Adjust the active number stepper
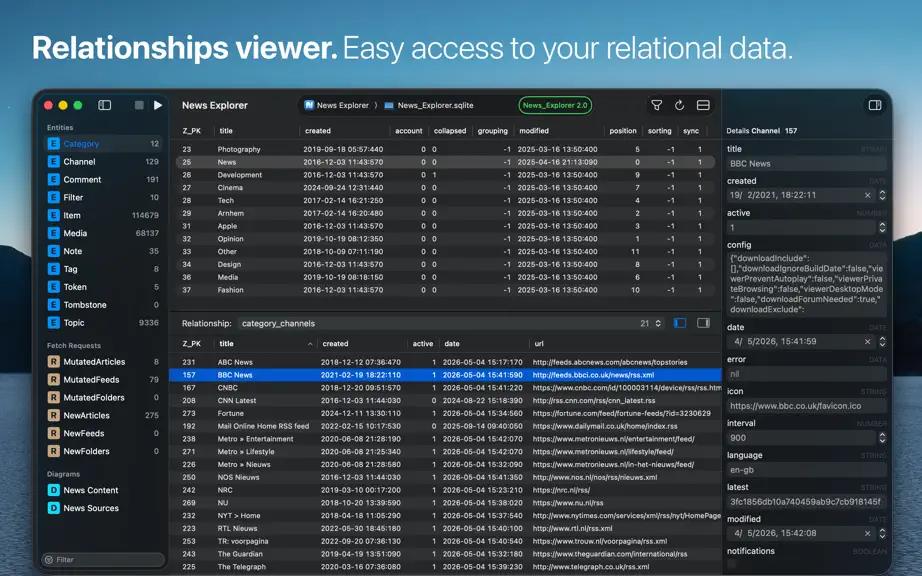This screenshot has width=922, height=576. 882,227
